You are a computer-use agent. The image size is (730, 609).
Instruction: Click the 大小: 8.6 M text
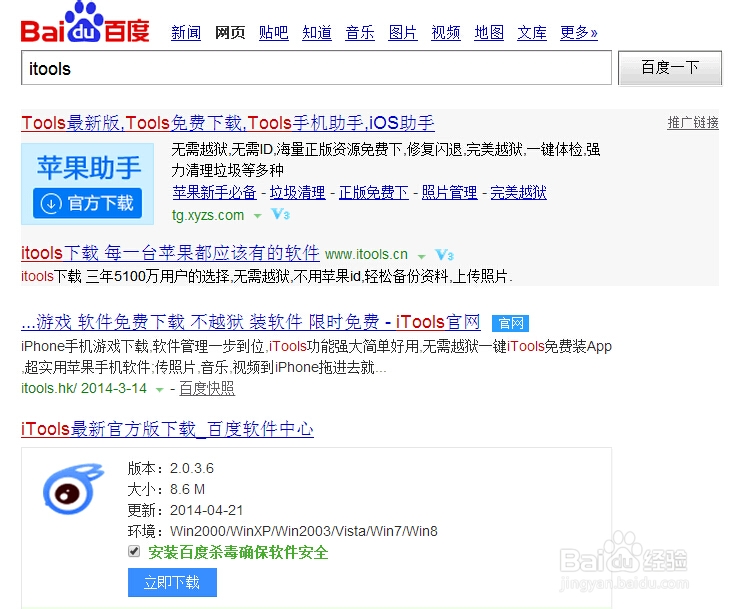click(x=166, y=489)
